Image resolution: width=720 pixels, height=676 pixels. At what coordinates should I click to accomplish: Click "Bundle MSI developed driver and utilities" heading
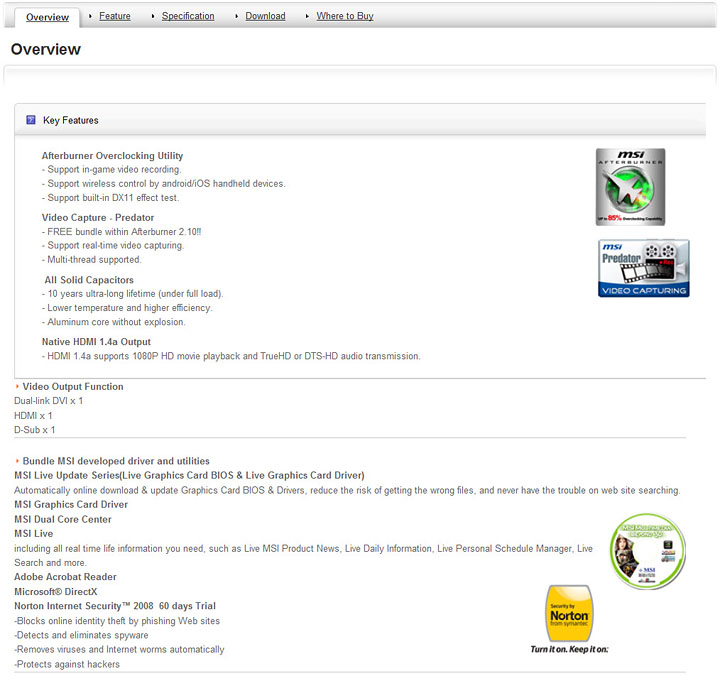click(x=116, y=461)
